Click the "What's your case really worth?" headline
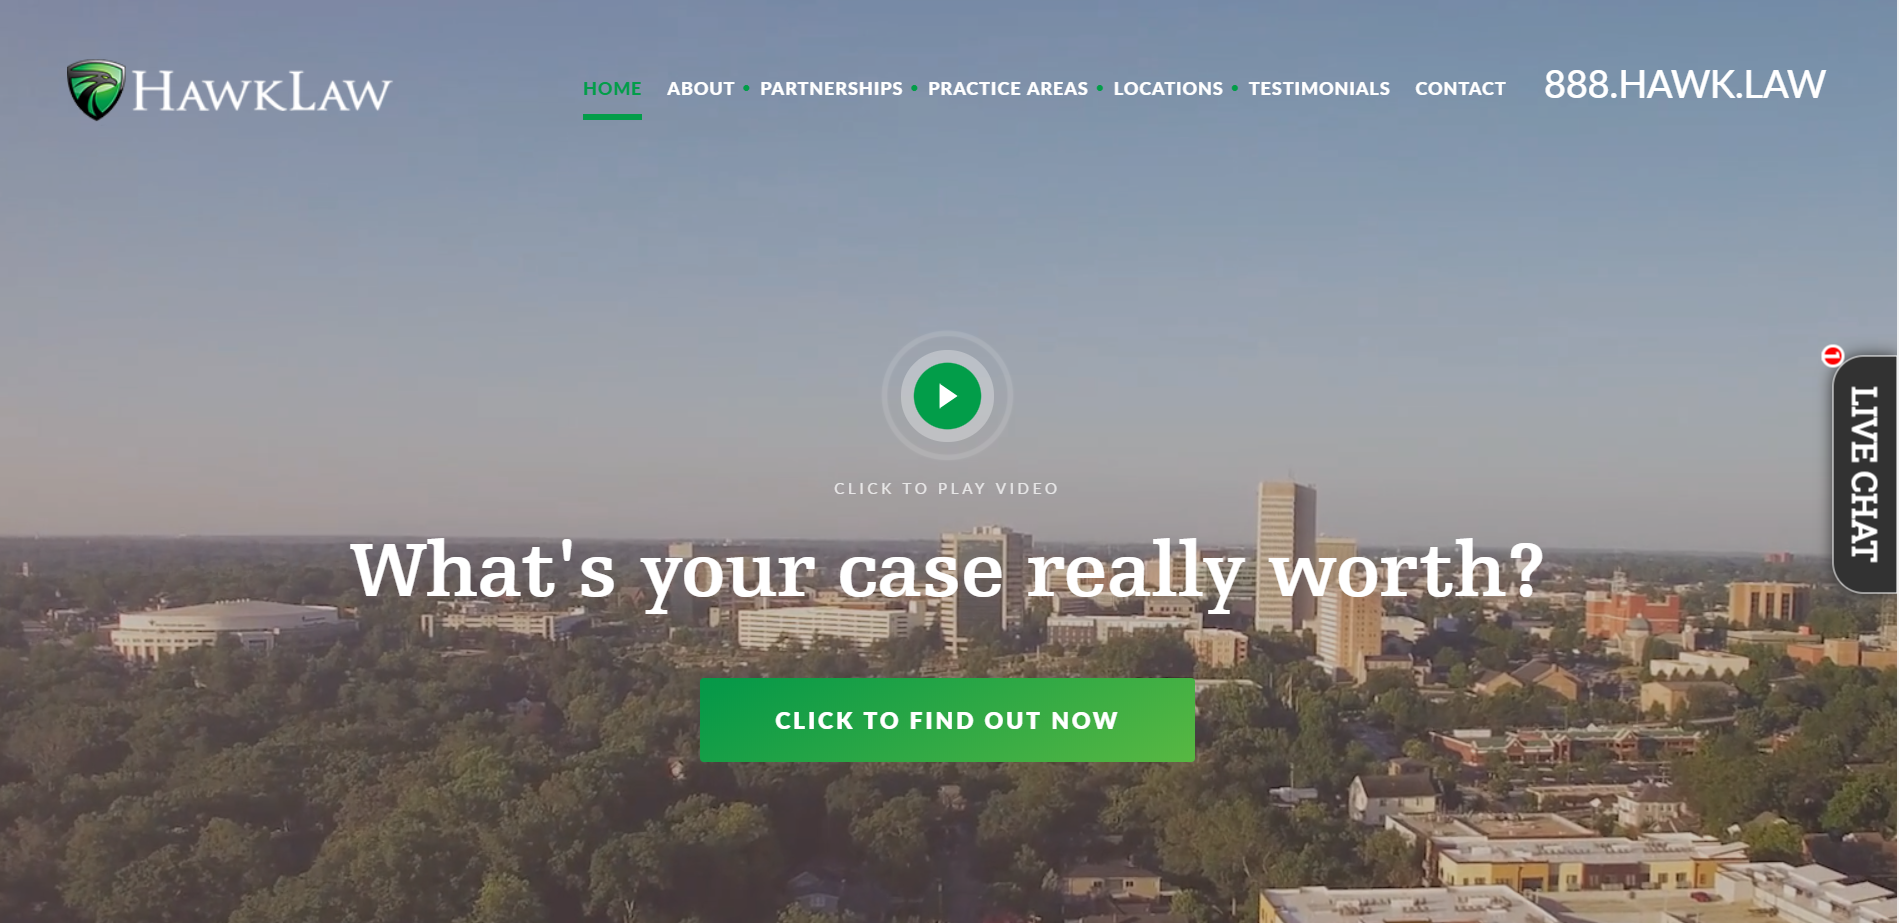 coord(947,571)
